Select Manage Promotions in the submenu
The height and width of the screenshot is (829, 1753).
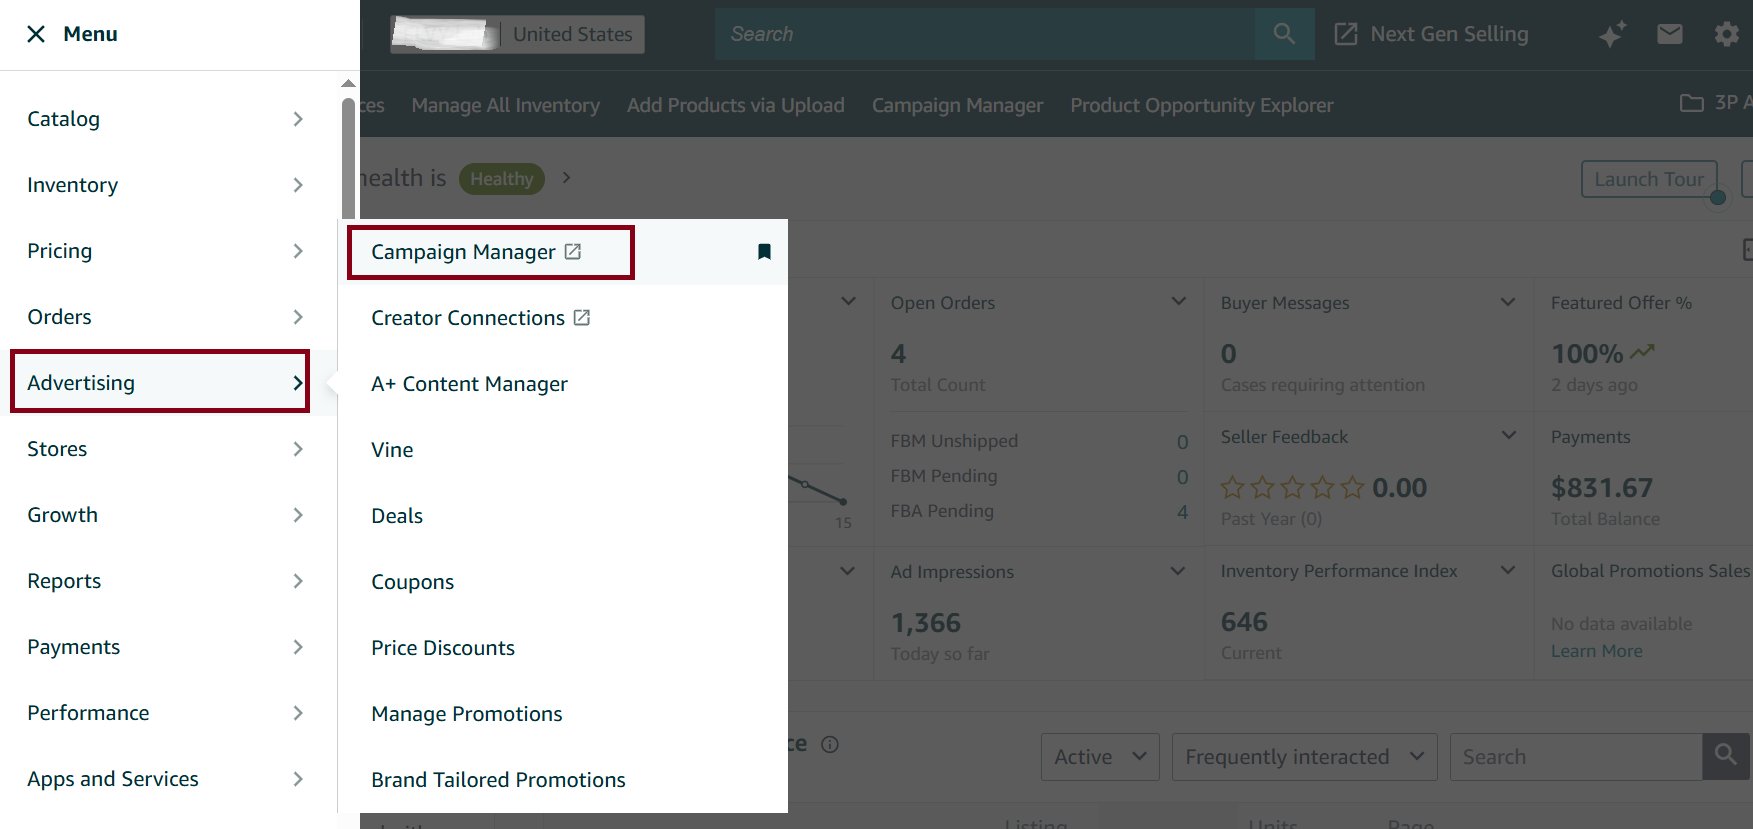466,714
